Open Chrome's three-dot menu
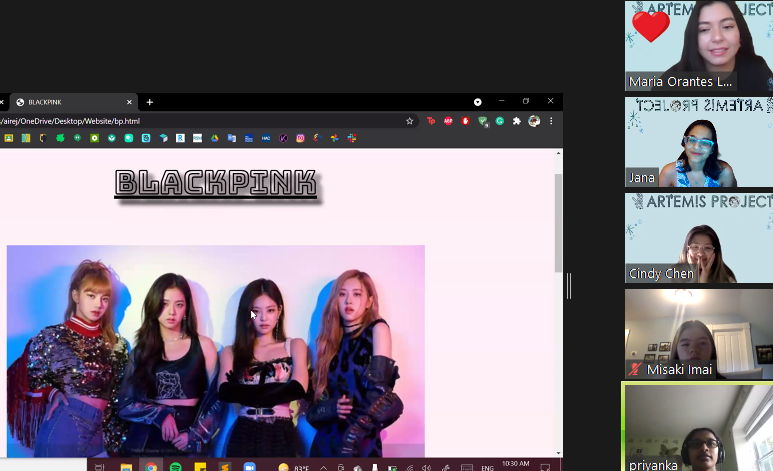 [551, 121]
